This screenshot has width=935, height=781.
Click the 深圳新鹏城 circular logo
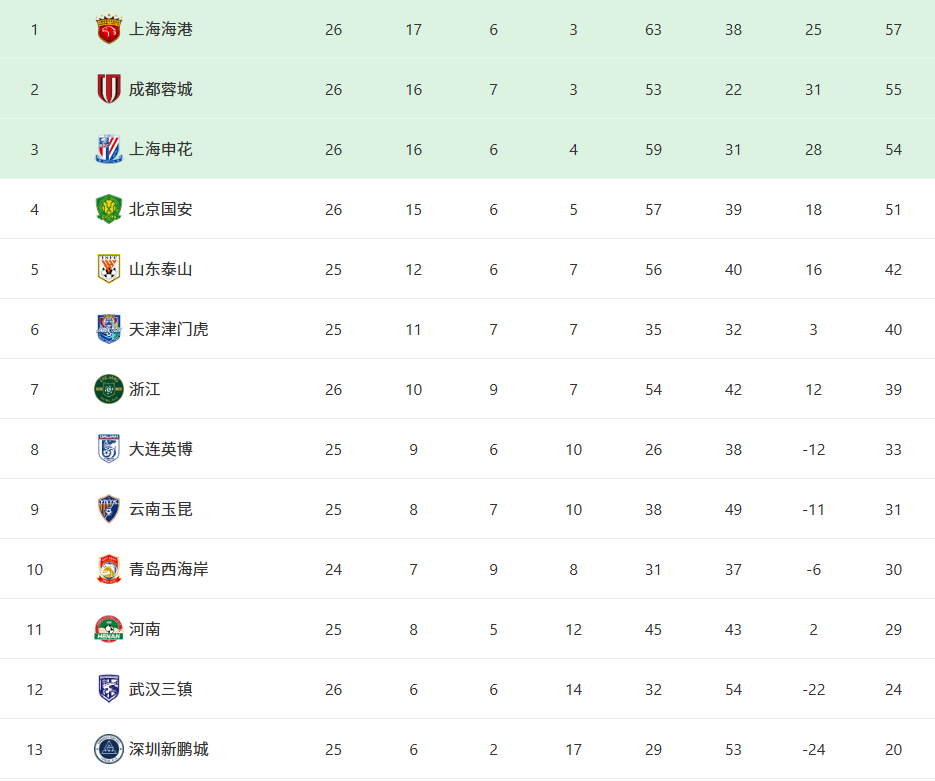[x=109, y=749]
